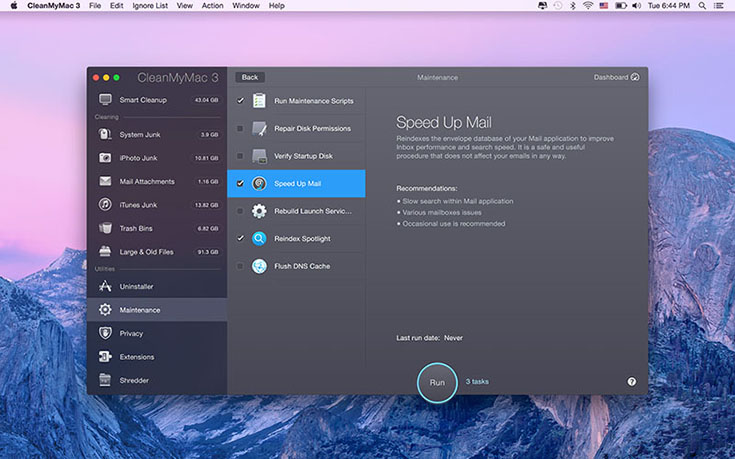Click the Speed Up Mail icon
Screen dimensions: 735x459
click(x=259, y=183)
